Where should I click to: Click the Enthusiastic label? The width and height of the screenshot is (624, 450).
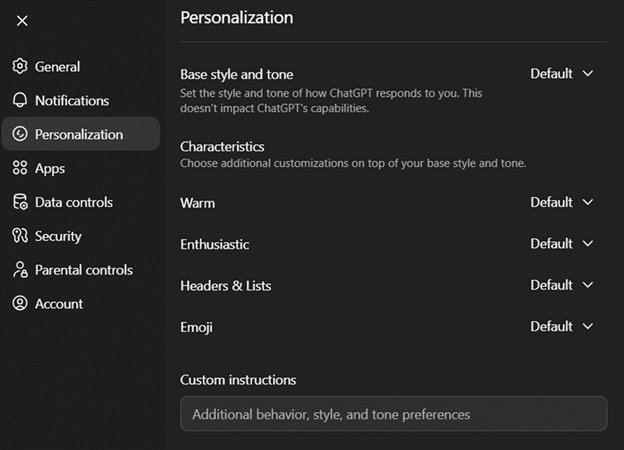[214, 244]
